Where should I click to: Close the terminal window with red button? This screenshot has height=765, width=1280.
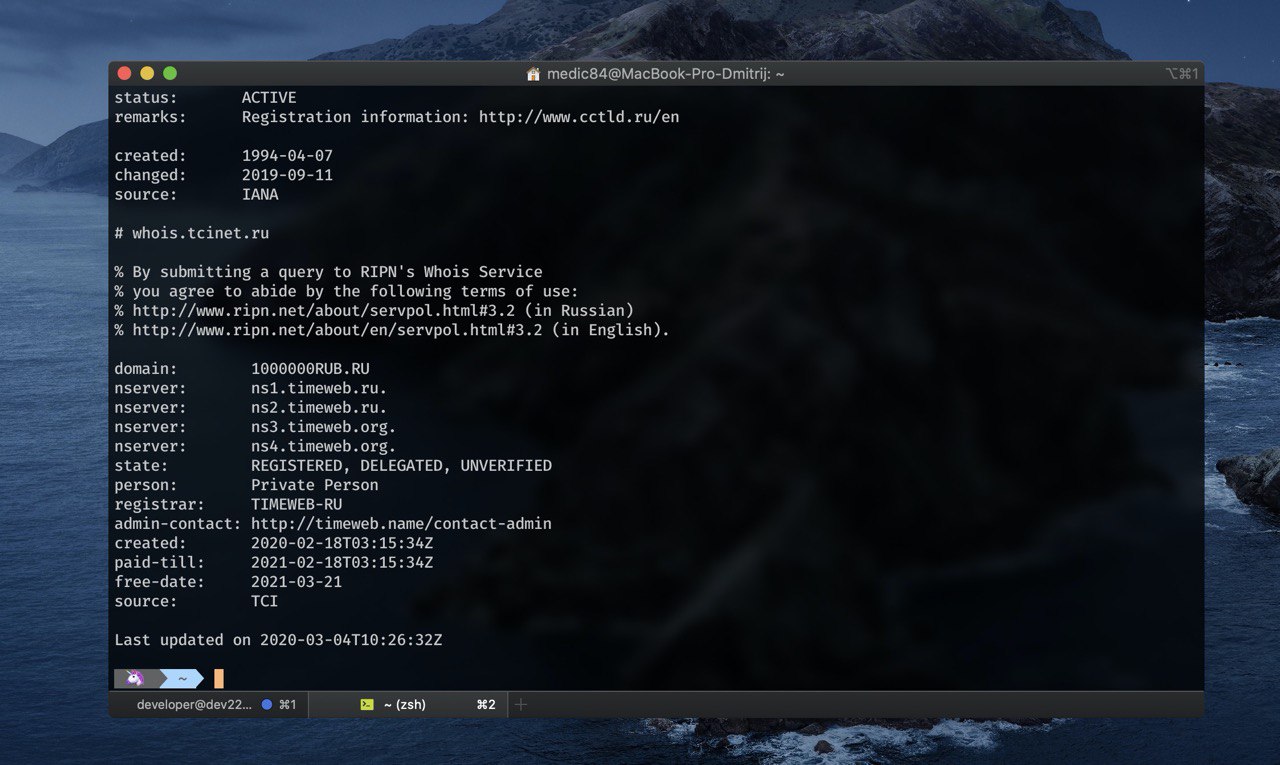coord(125,73)
